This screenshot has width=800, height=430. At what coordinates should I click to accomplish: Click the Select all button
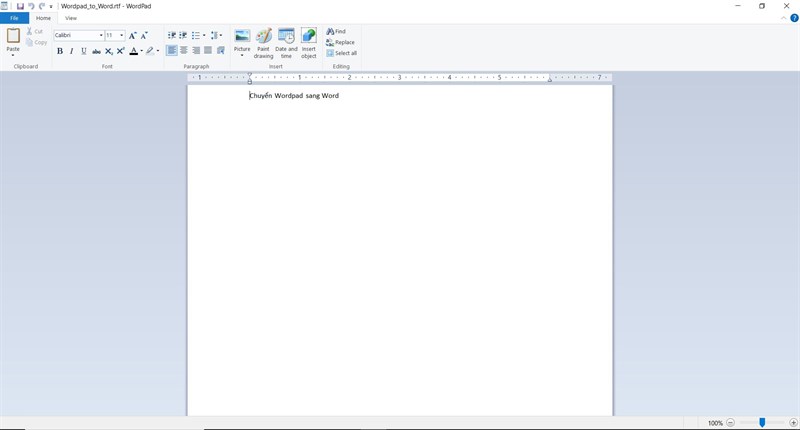click(341, 53)
